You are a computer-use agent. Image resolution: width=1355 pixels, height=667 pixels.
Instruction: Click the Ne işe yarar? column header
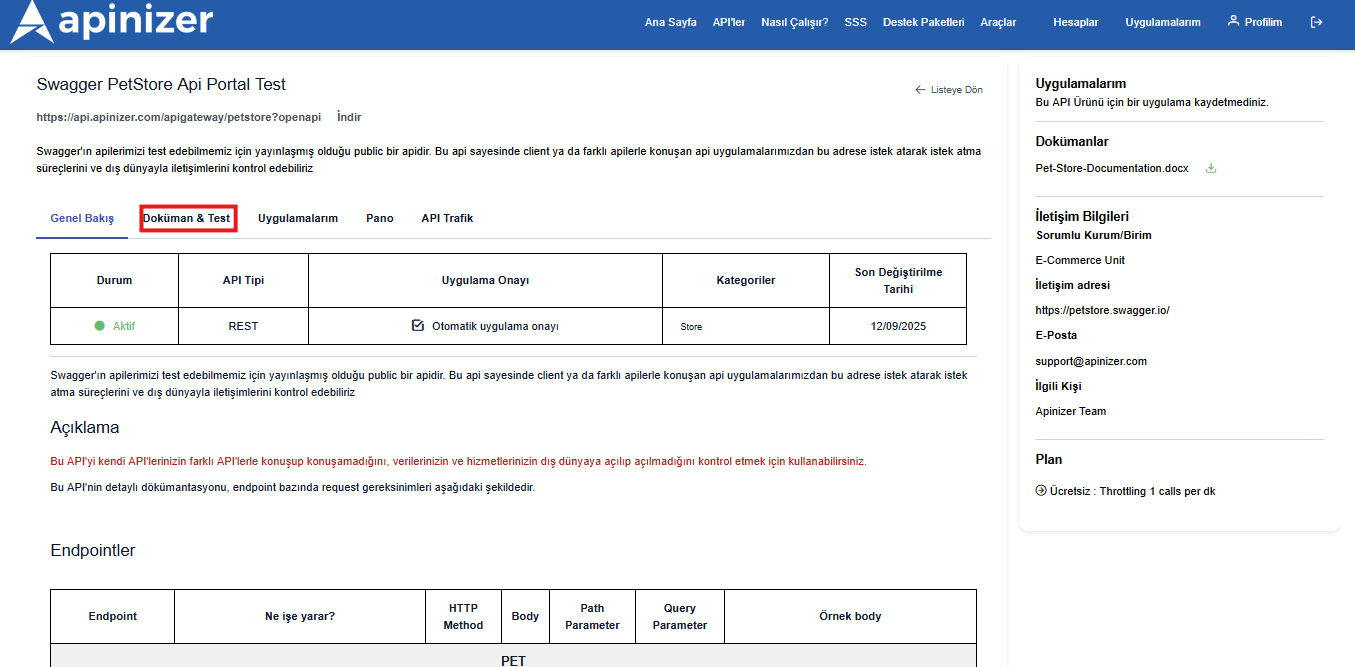[300, 616]
